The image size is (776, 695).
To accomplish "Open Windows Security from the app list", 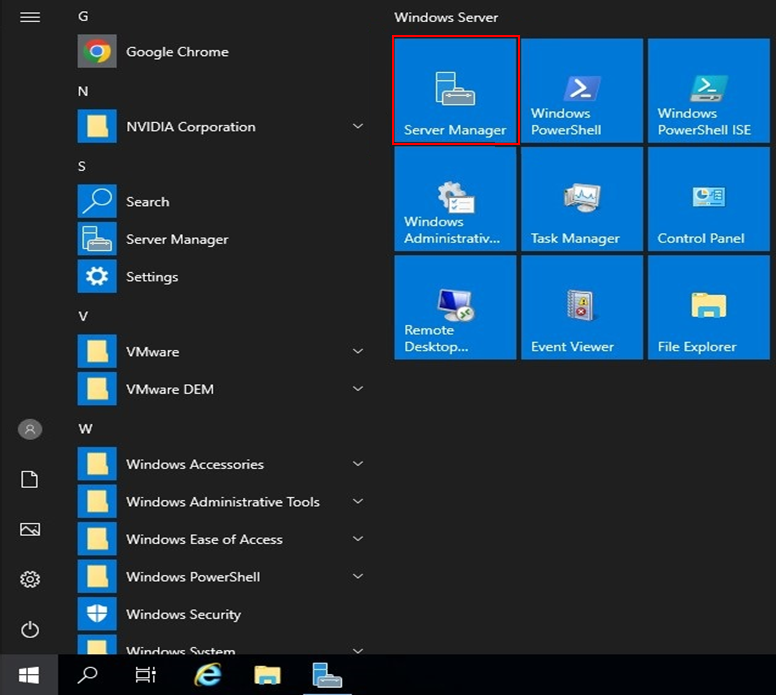I will (x=183, y=614).
